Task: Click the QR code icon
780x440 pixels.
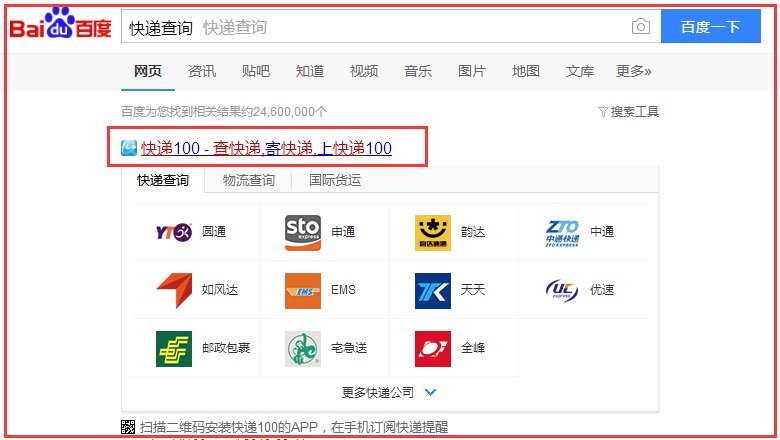Action: pos(128,427)
